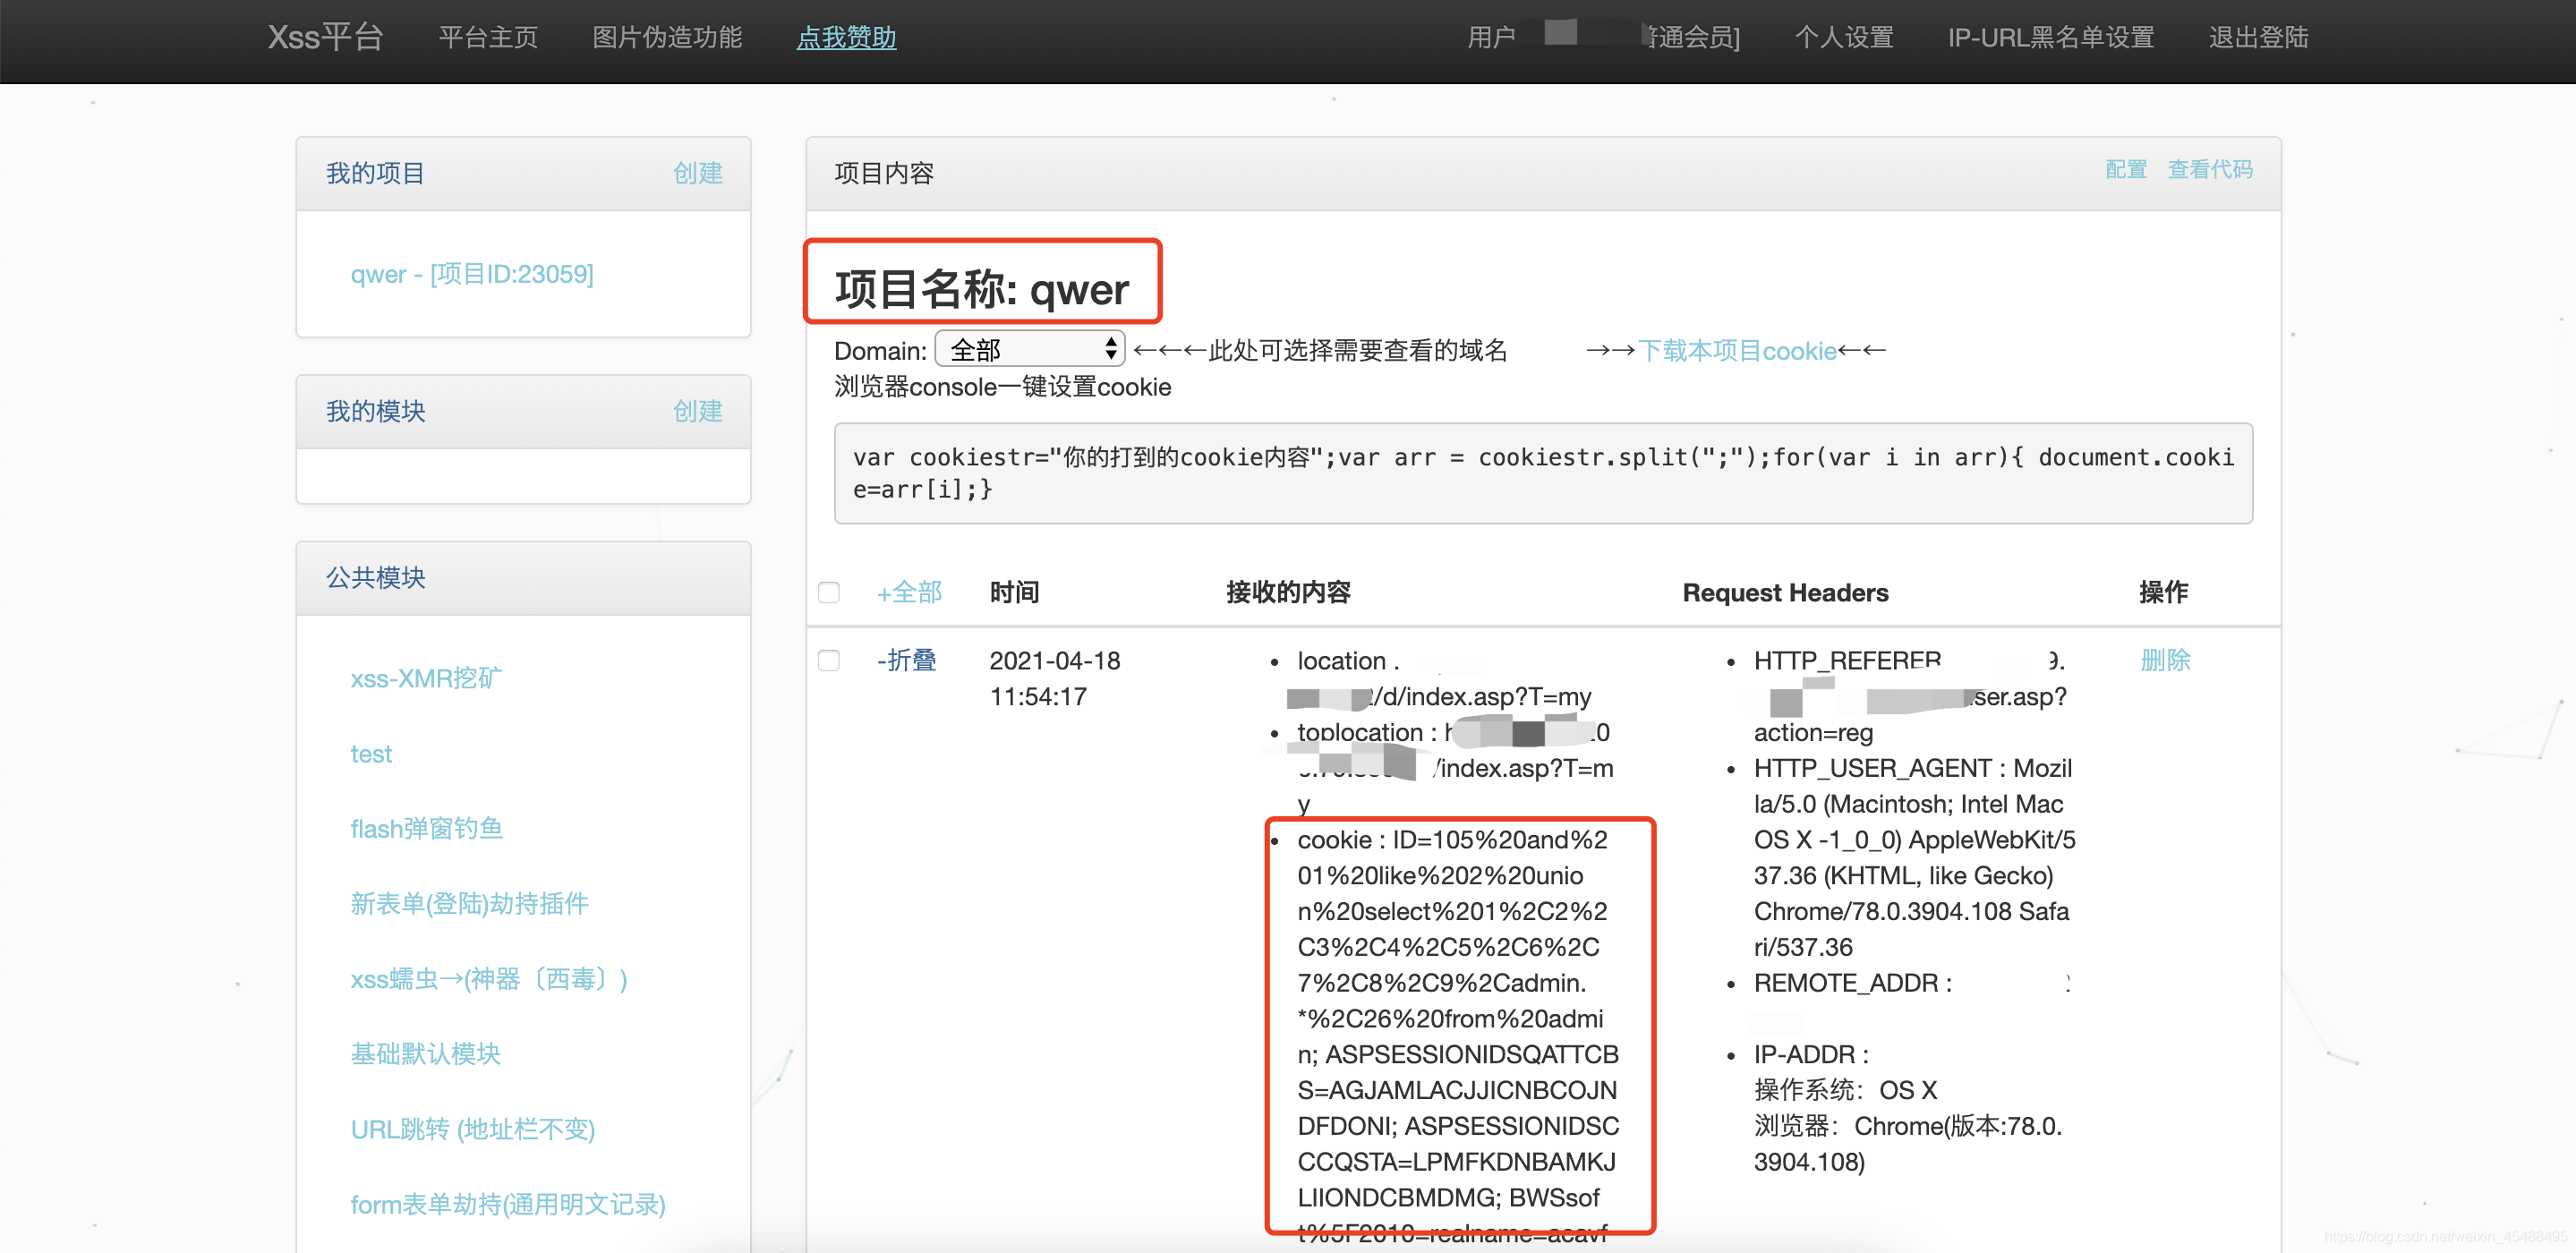The width and height of the screenshot is (2576, 1253).
Task: Click the HTTP_USER_AGENT entry text
Action: tap(1914, 858)
